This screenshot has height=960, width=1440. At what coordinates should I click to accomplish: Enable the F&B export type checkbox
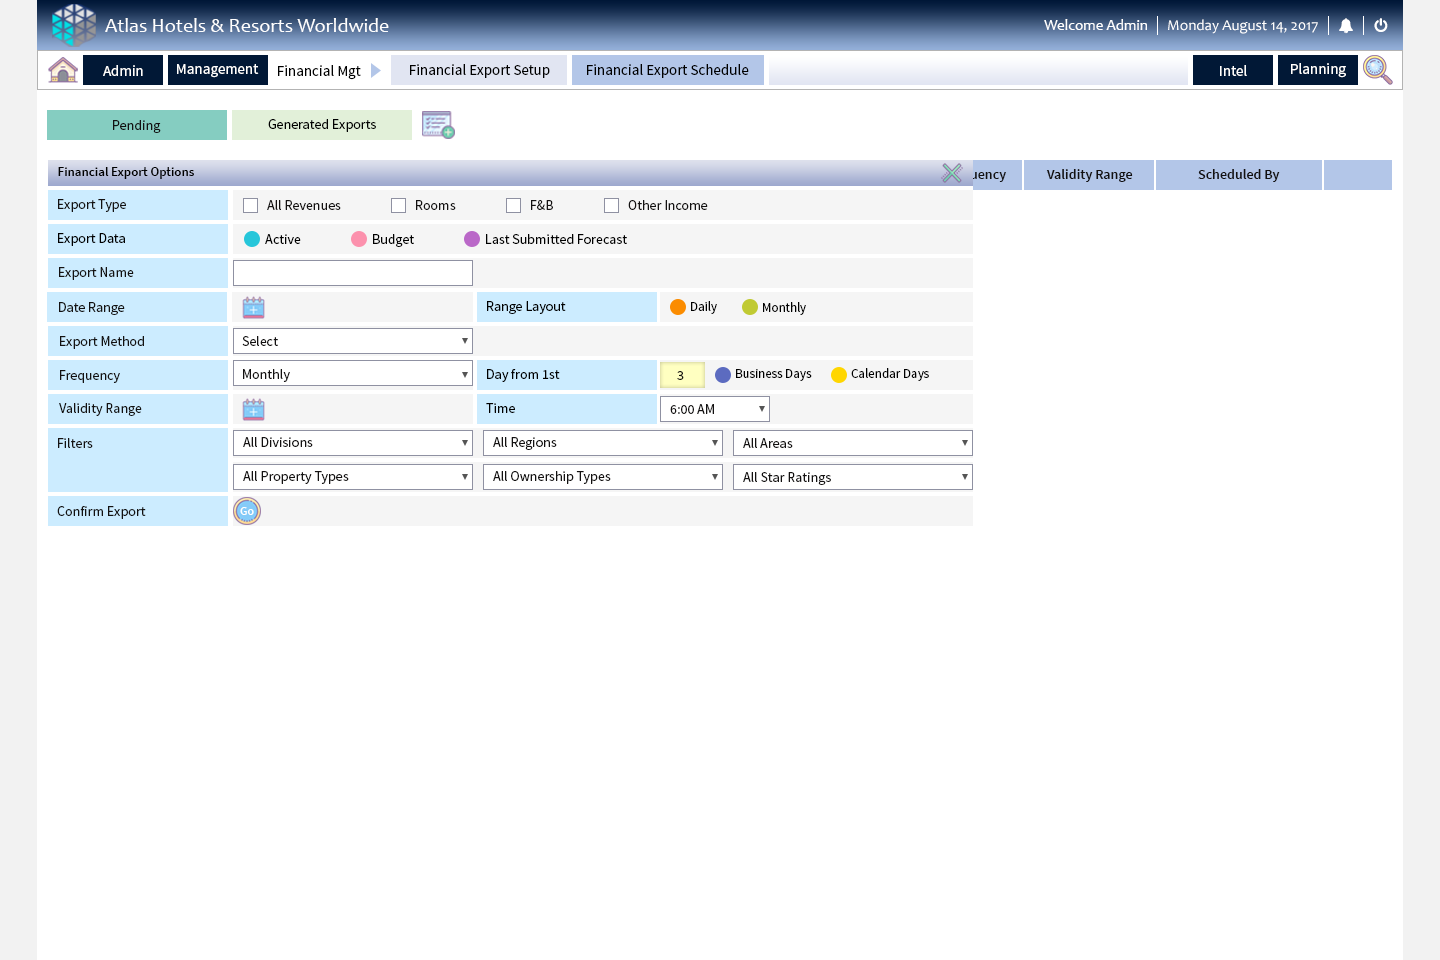(x=514, y=206)
